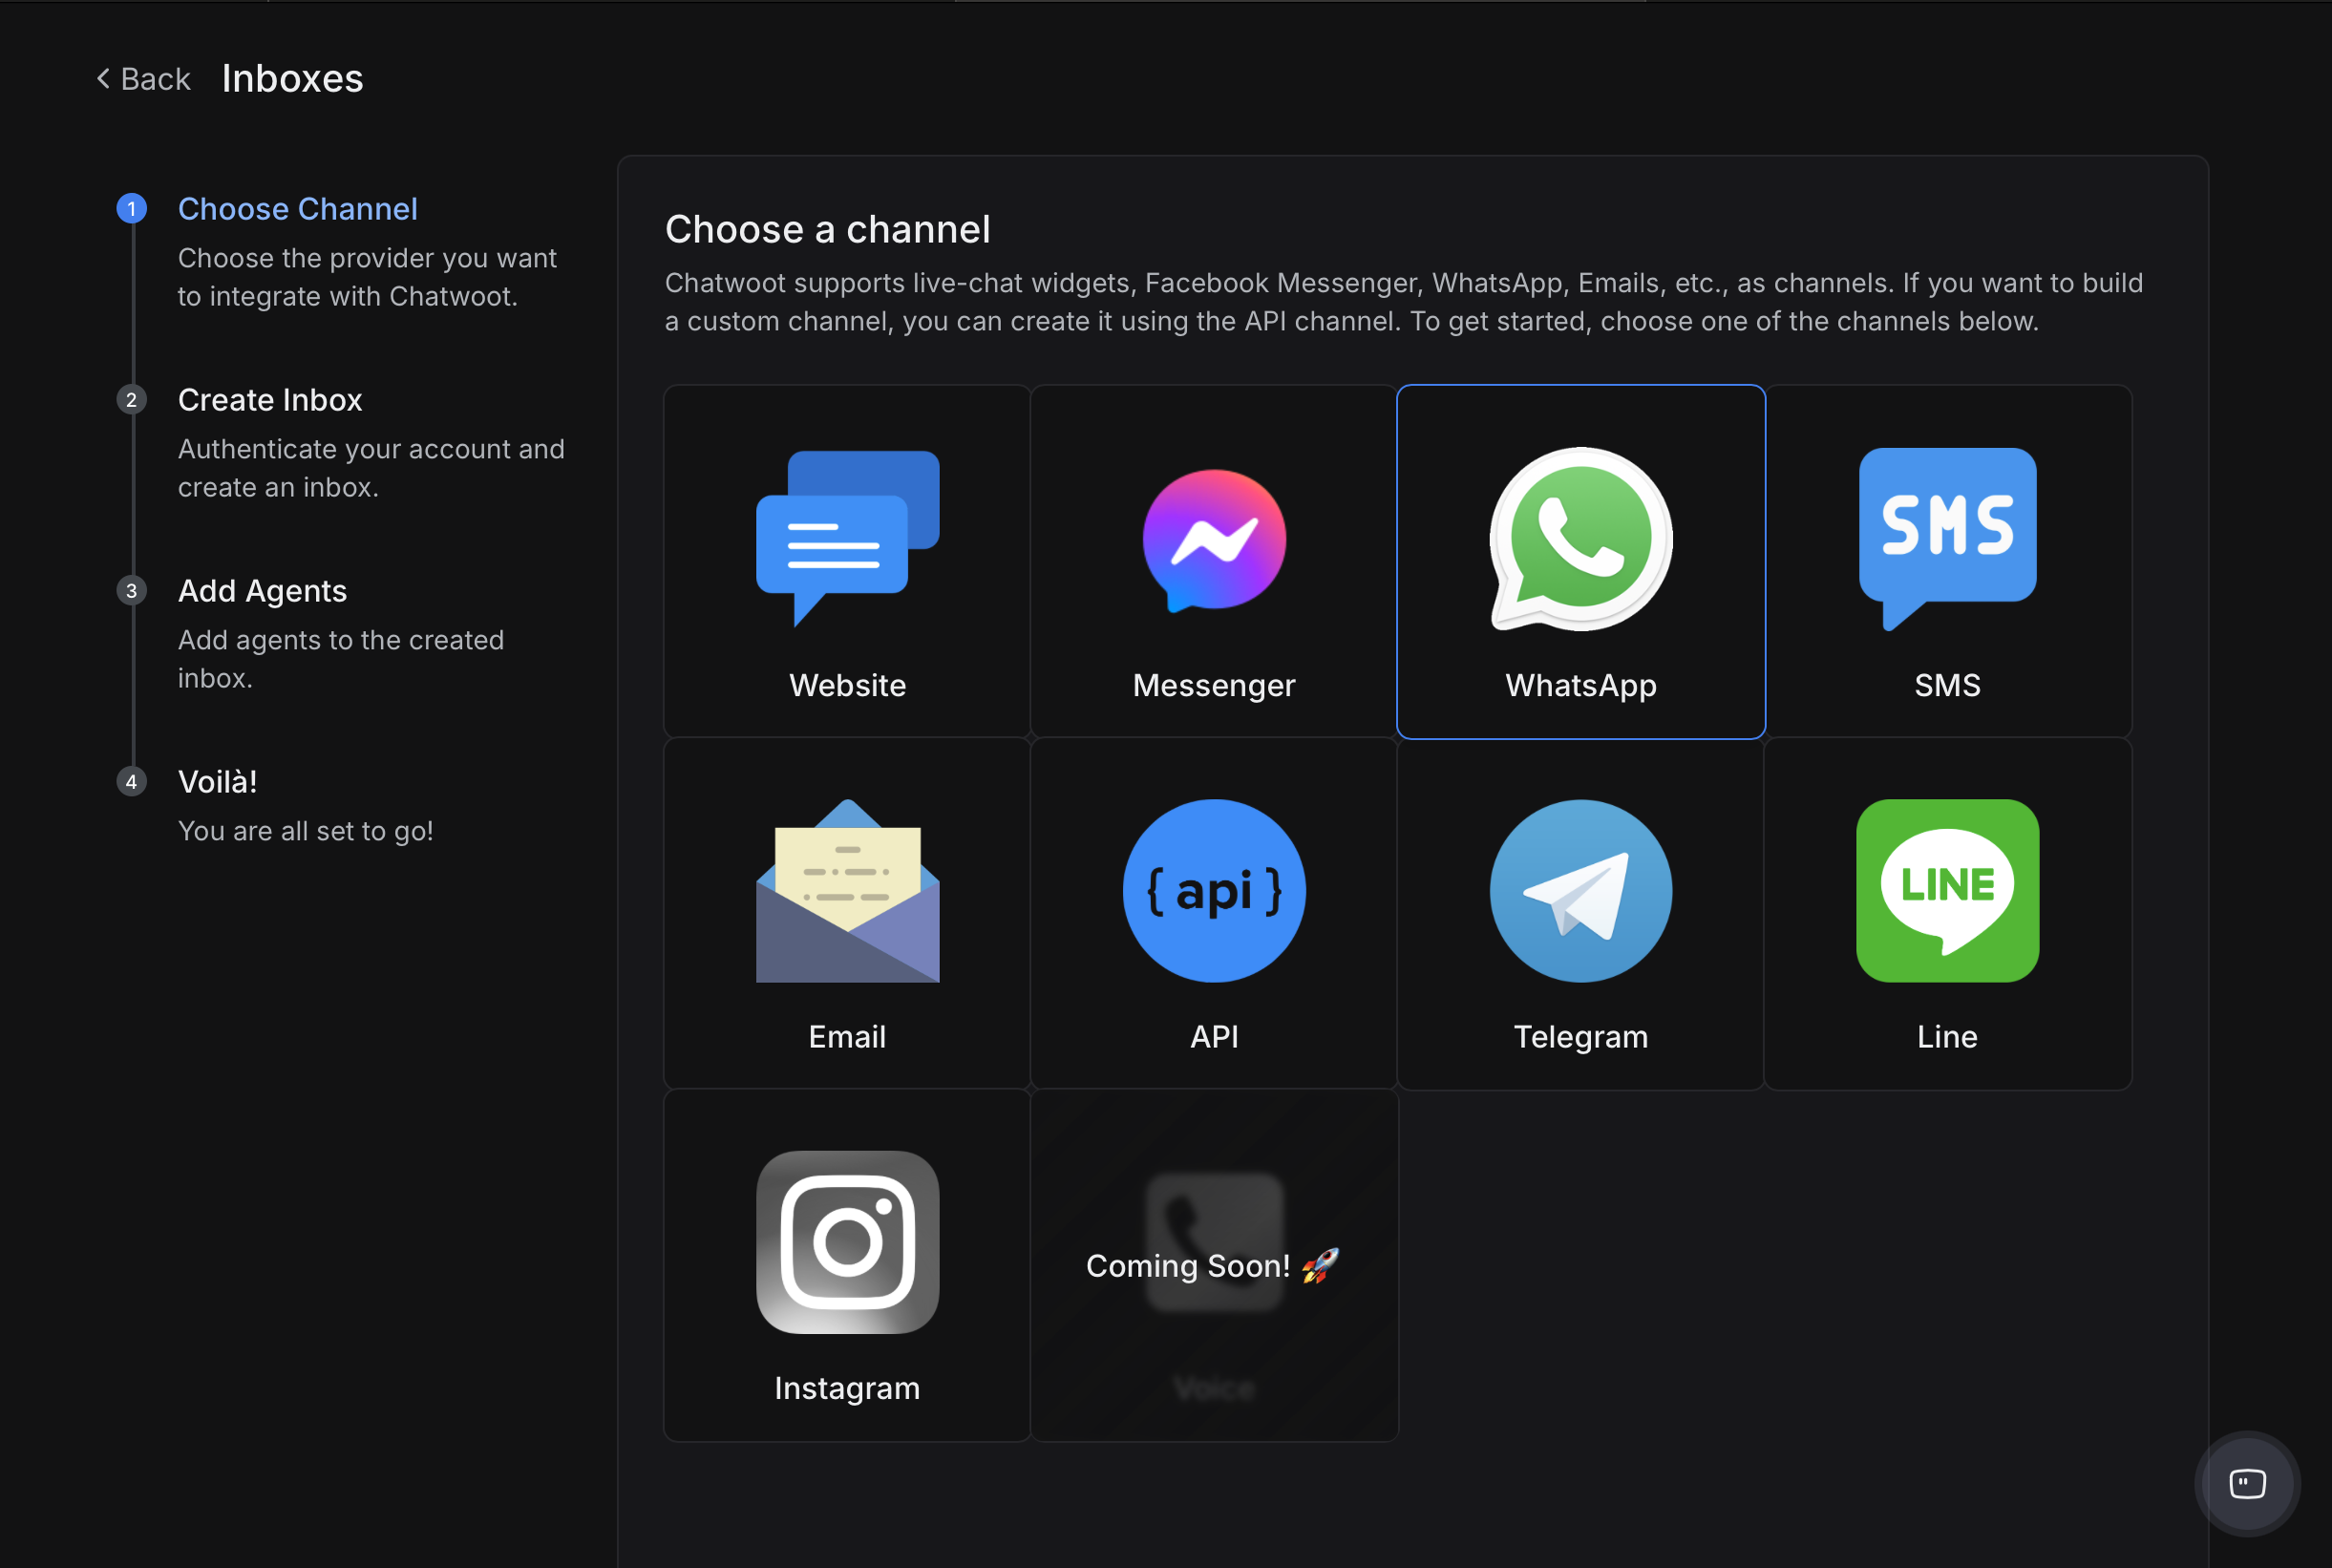Image resolution: width=2332 pixels, height=1568 pixels.
Task: Select the Instagram channel icon
Action: click(847, 1242)
